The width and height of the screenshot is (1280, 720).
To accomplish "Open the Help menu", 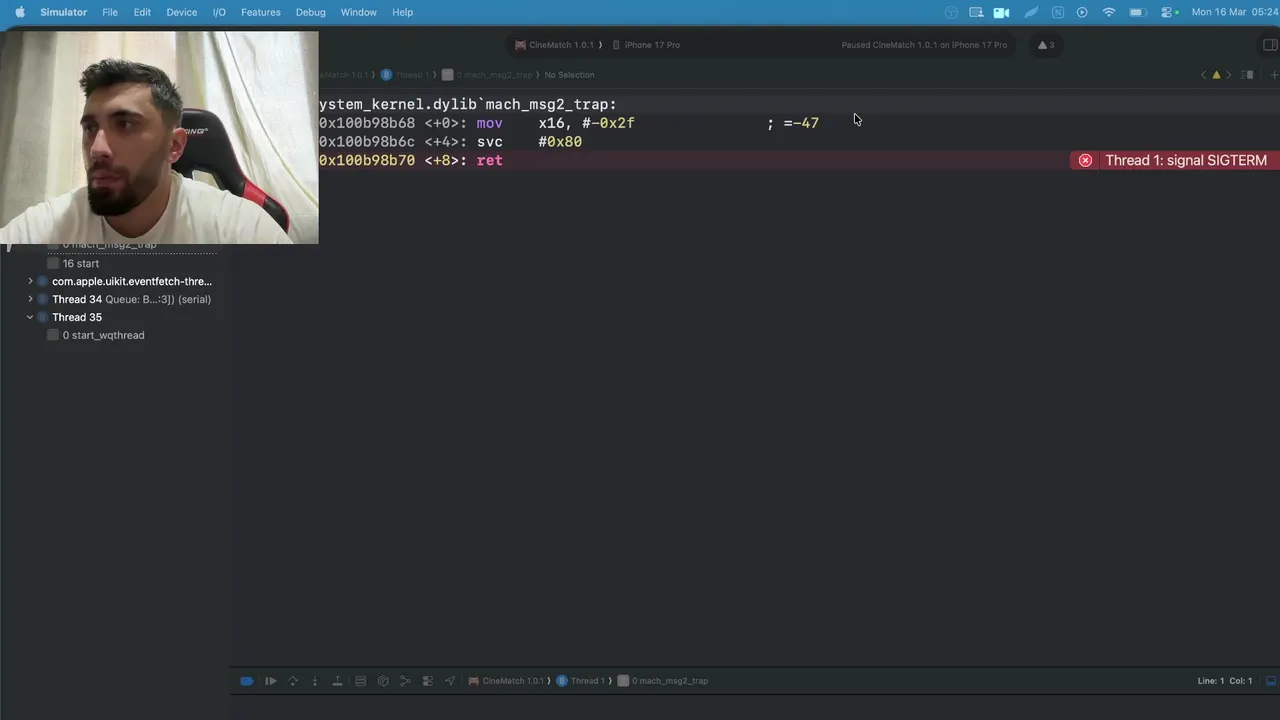I will point(402,12).
